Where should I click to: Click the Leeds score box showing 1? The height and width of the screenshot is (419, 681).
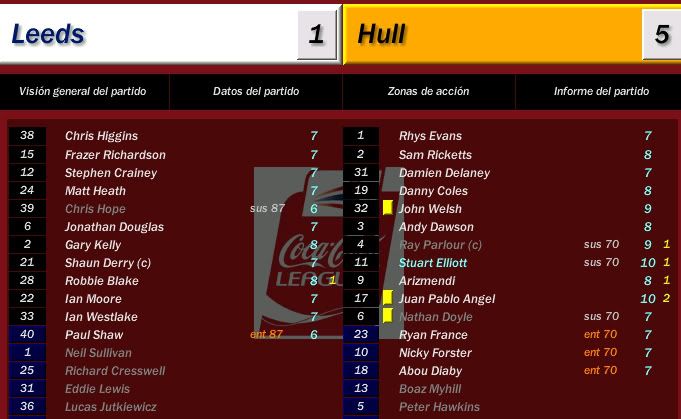(x=317, y=35)
